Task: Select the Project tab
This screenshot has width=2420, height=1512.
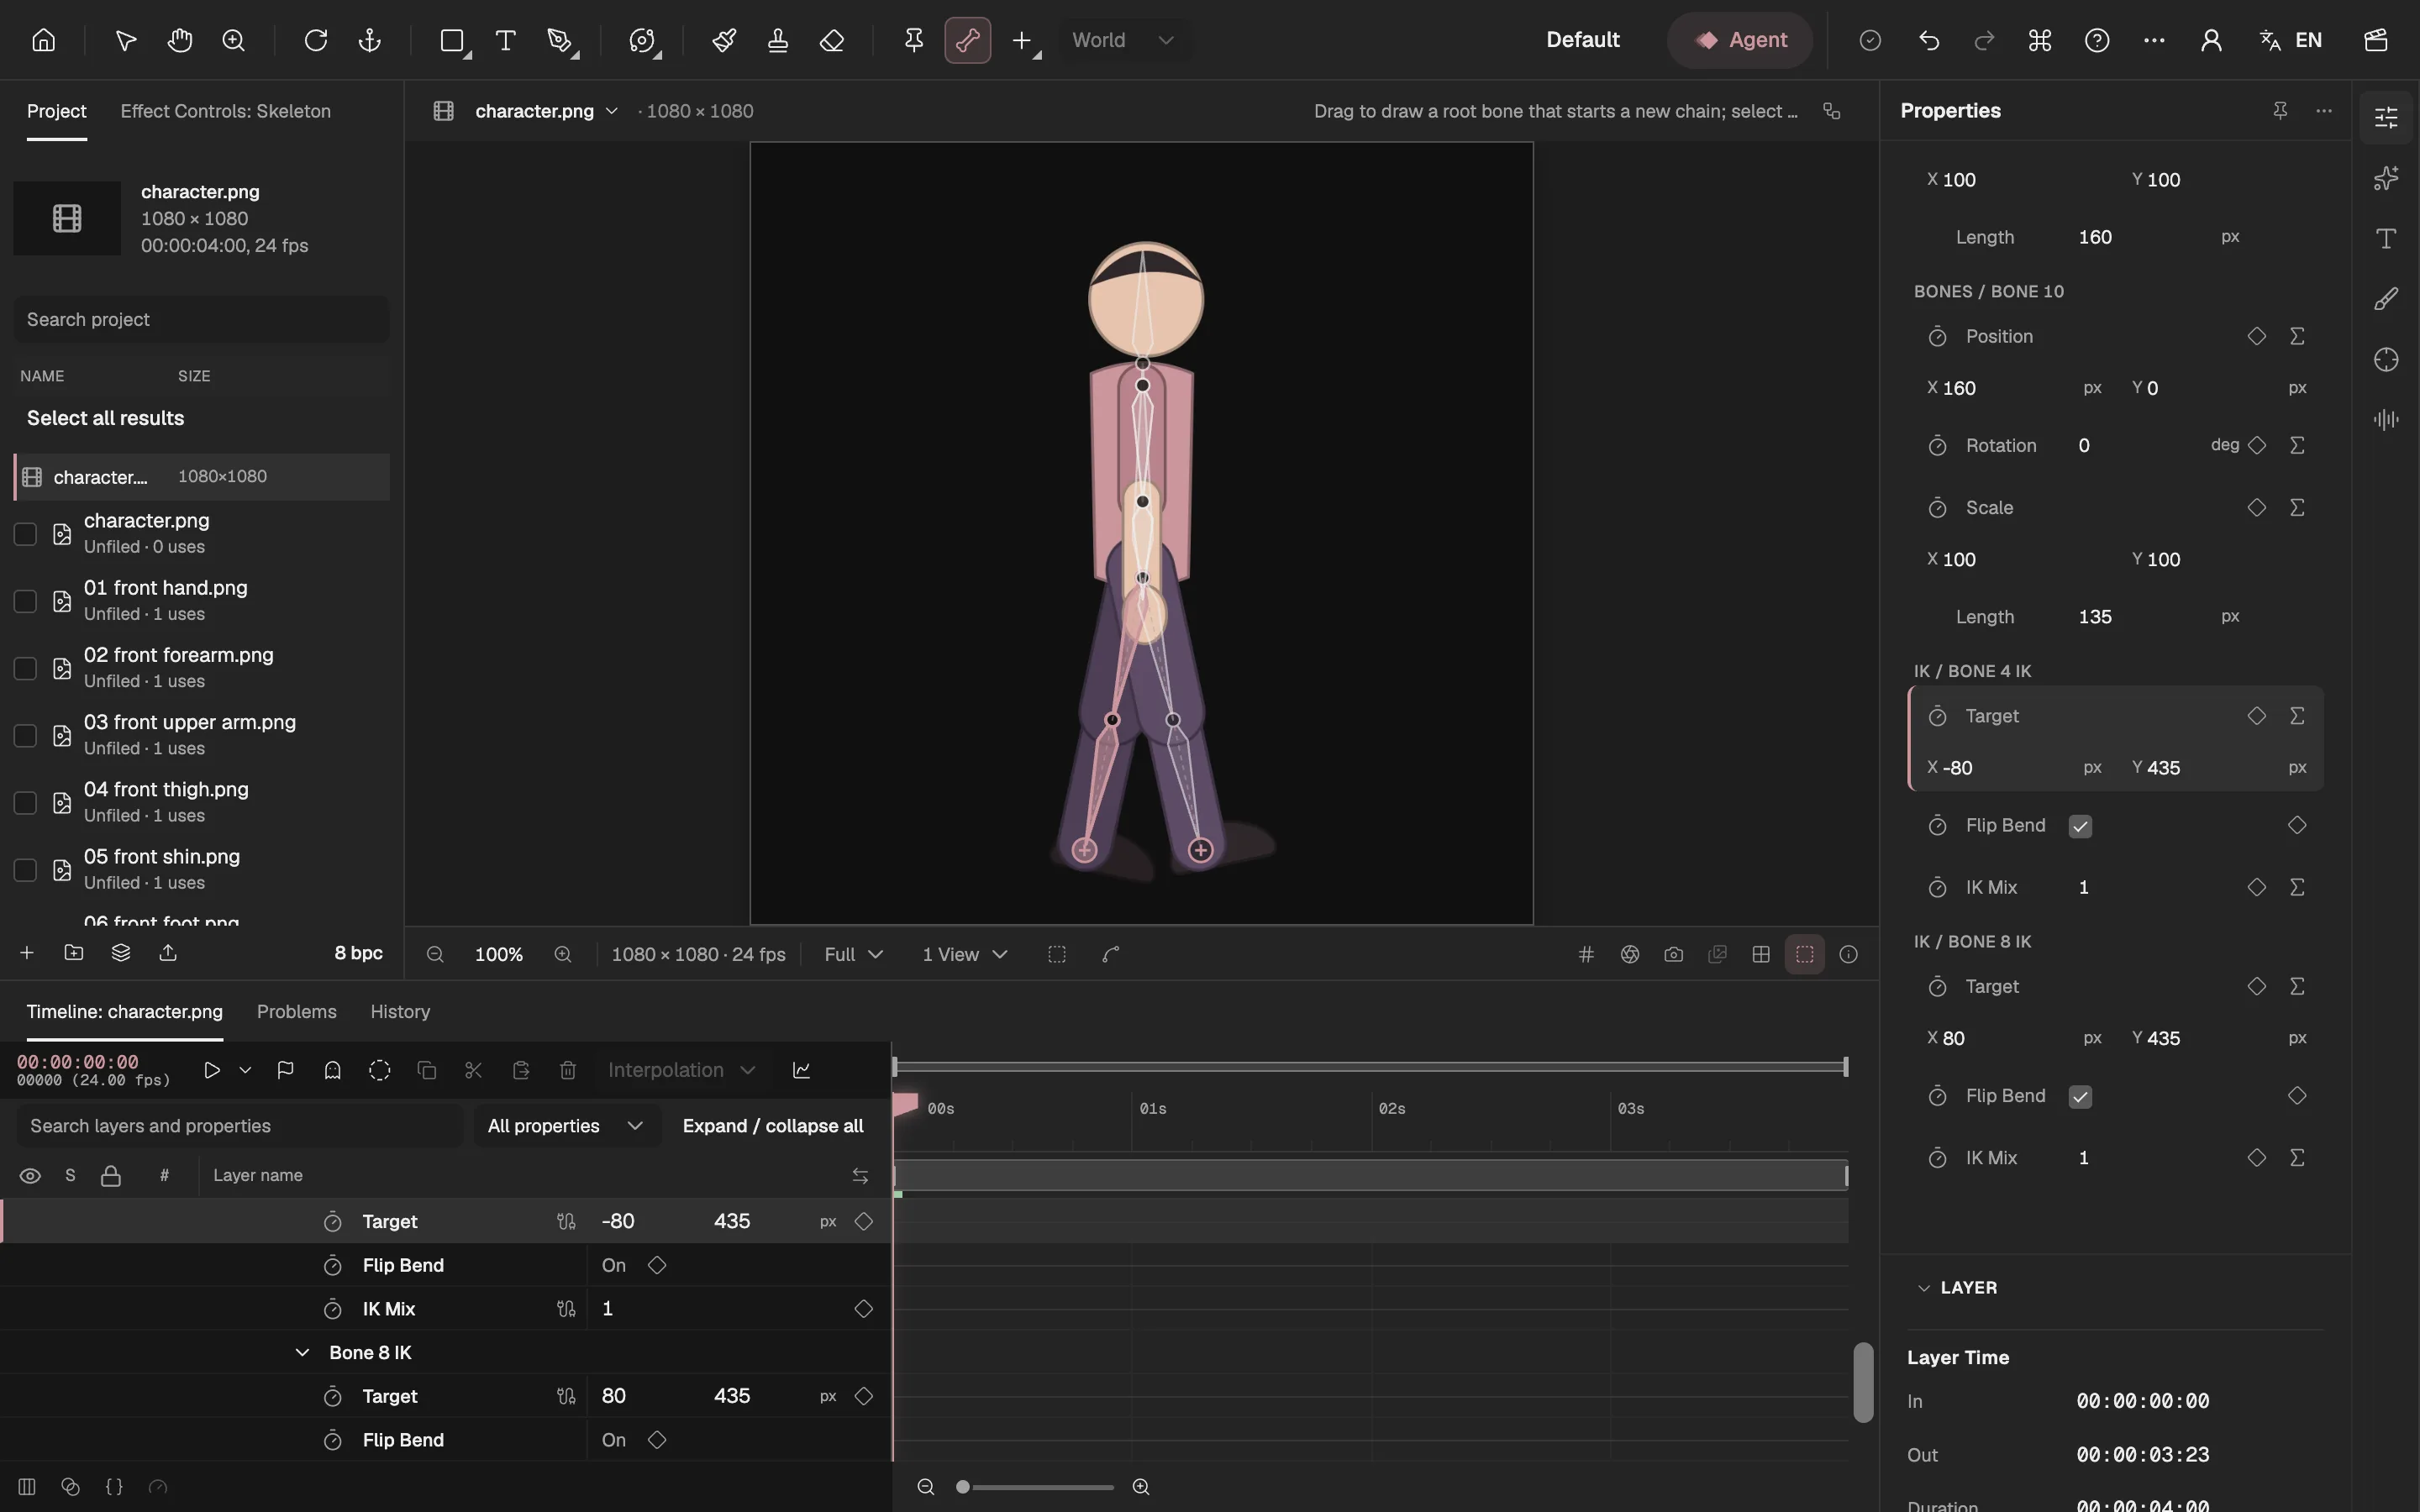Action: 56,111
